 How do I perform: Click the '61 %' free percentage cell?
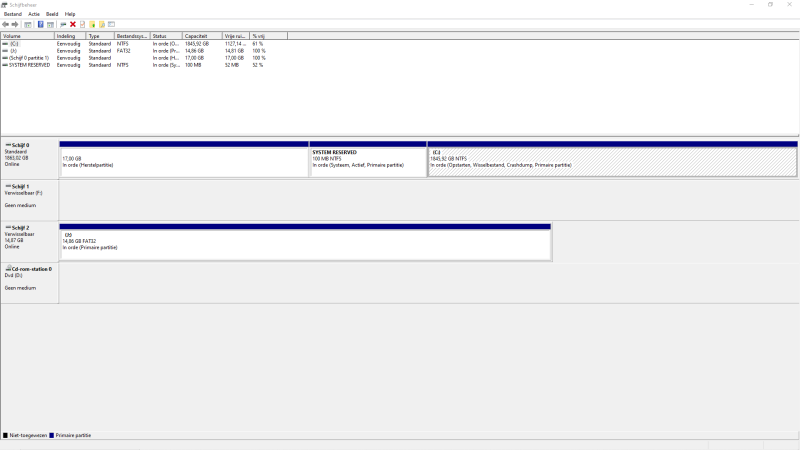tap(258, 44)
